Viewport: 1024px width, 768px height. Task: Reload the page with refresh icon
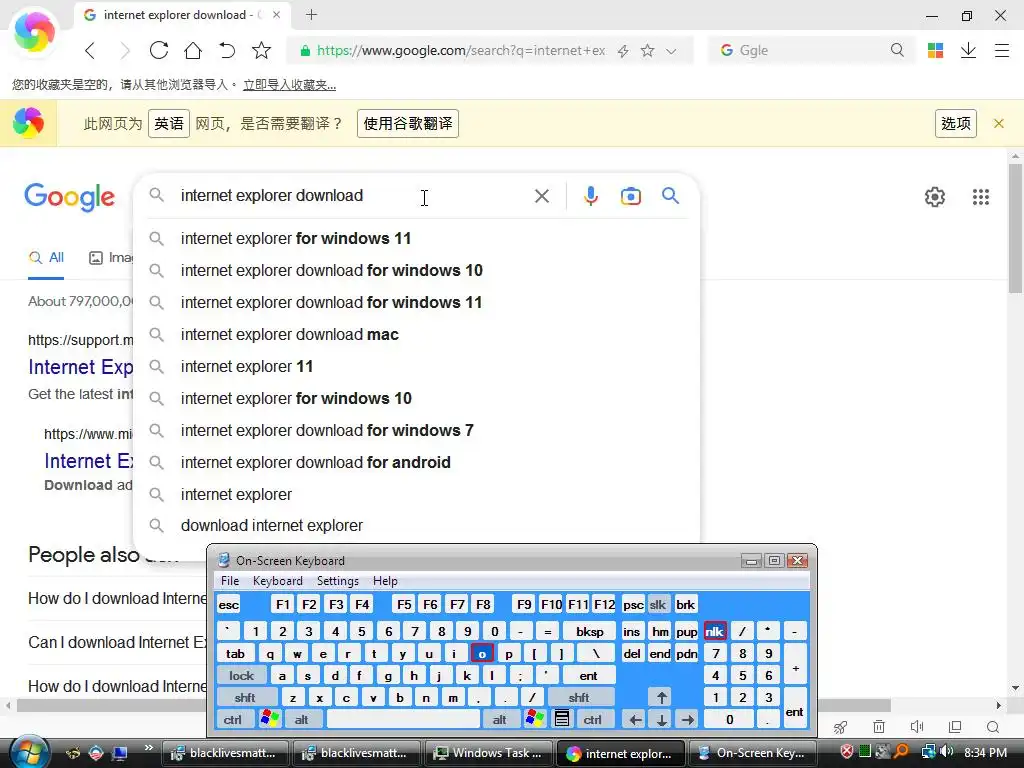[159, 50]
